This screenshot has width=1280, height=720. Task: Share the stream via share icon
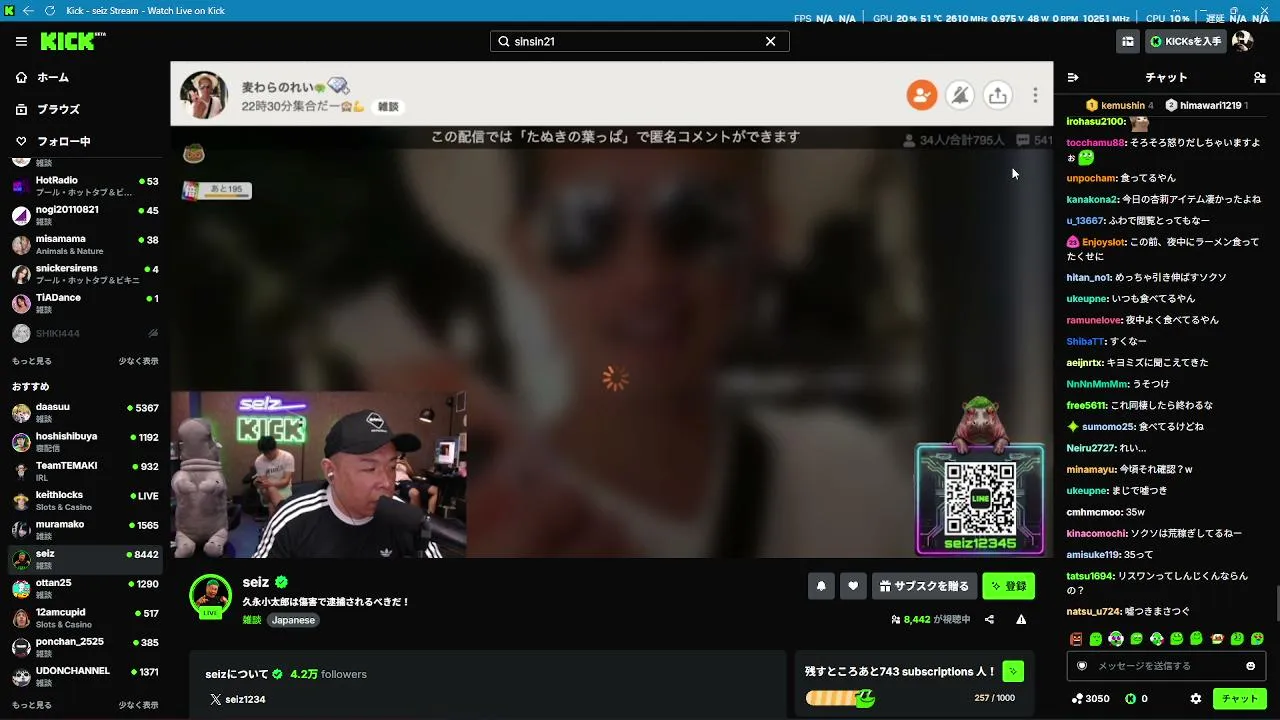989,620
